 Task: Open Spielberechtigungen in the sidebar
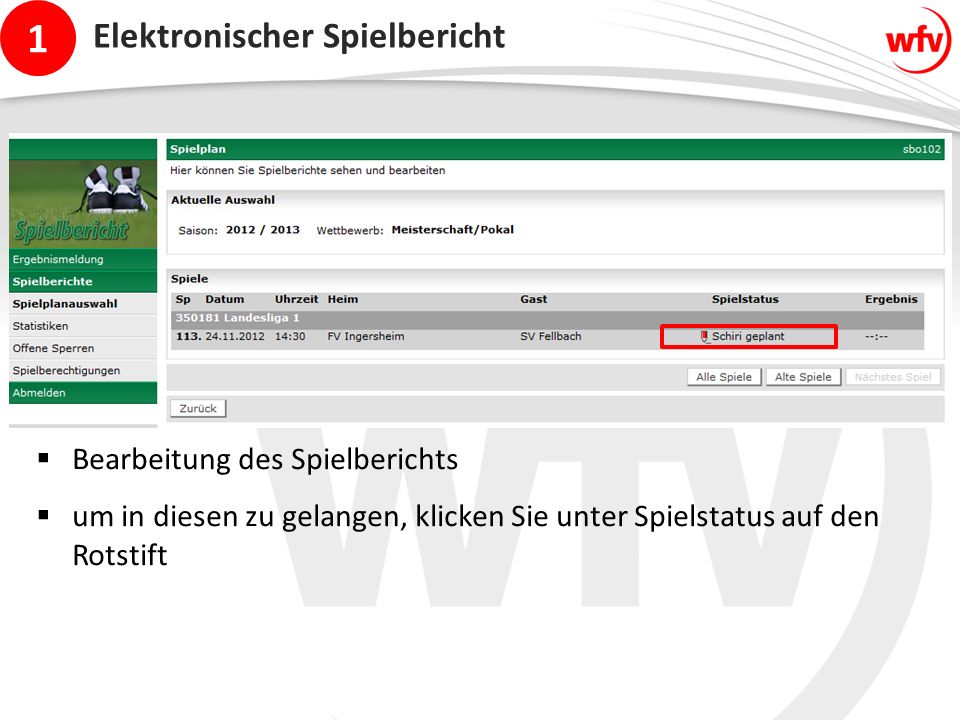pos(83,370)
